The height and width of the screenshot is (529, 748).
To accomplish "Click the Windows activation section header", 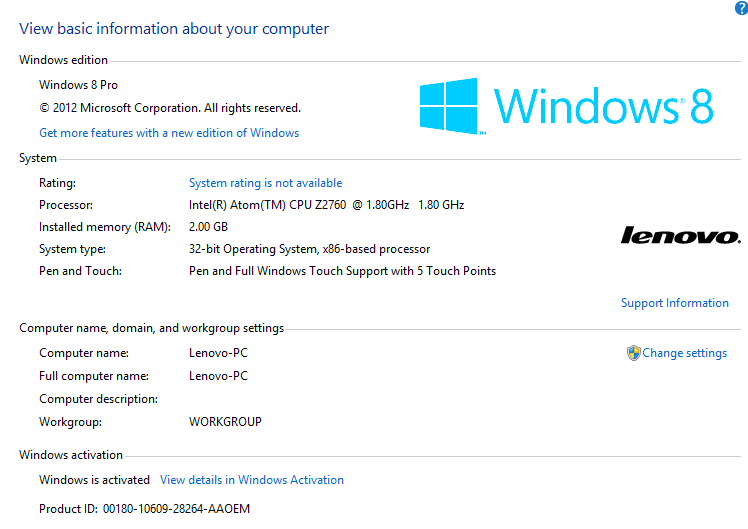I will 71,455.
